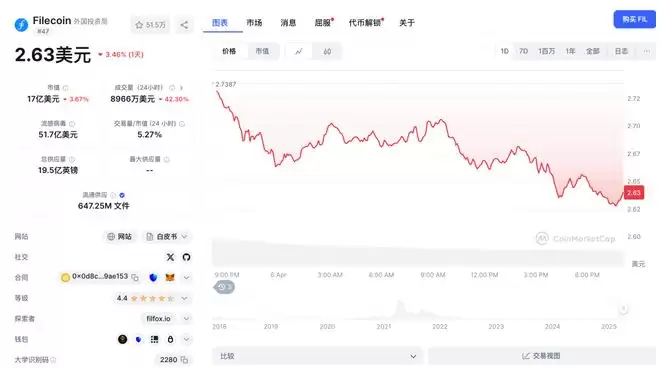Screen dimensions: 660x368
Task: Open the filfox.io explorer link
Action: click(x=158, y=319)
